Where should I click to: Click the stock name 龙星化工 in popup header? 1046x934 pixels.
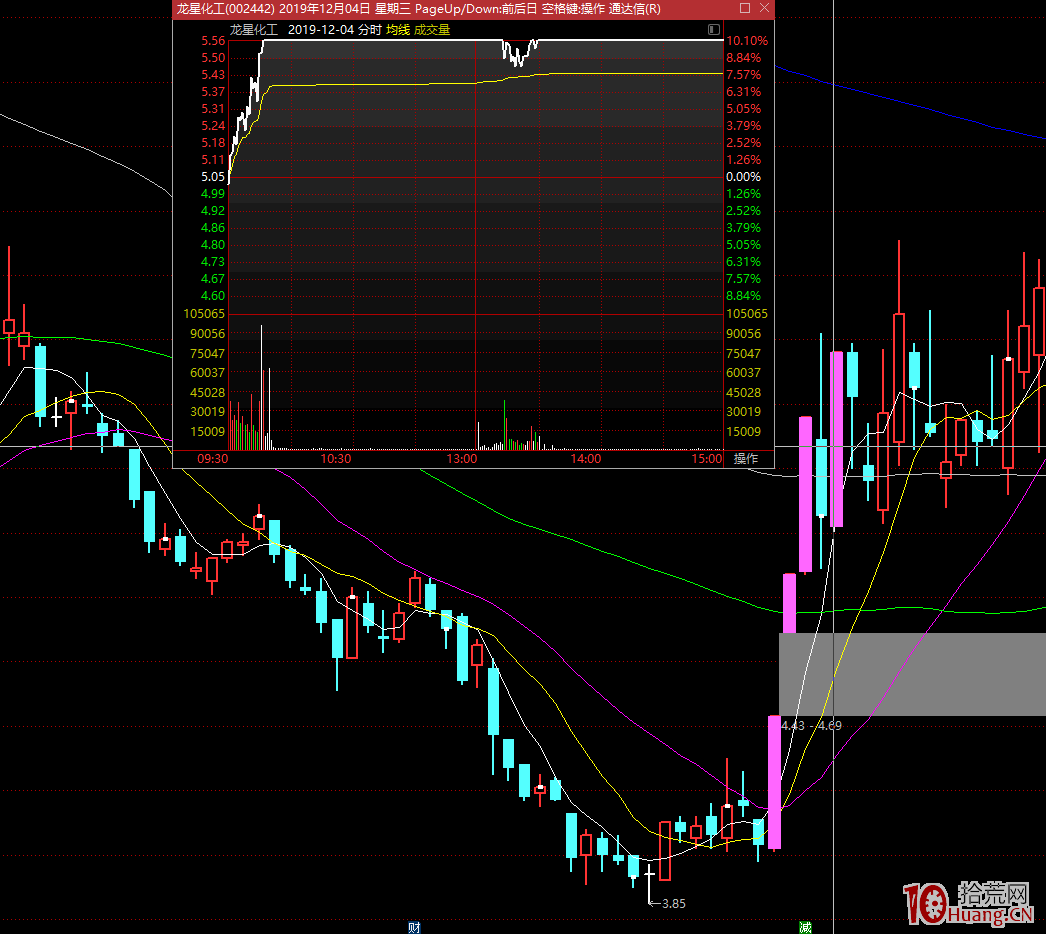click(x=253, y=29)
